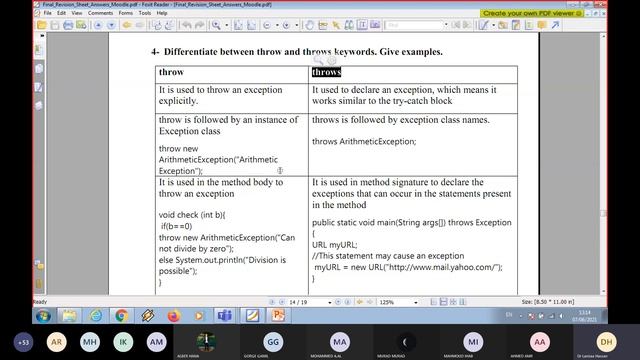
Task: Click the vertical scrollbar down arrow
Action: tap(603, 291)
